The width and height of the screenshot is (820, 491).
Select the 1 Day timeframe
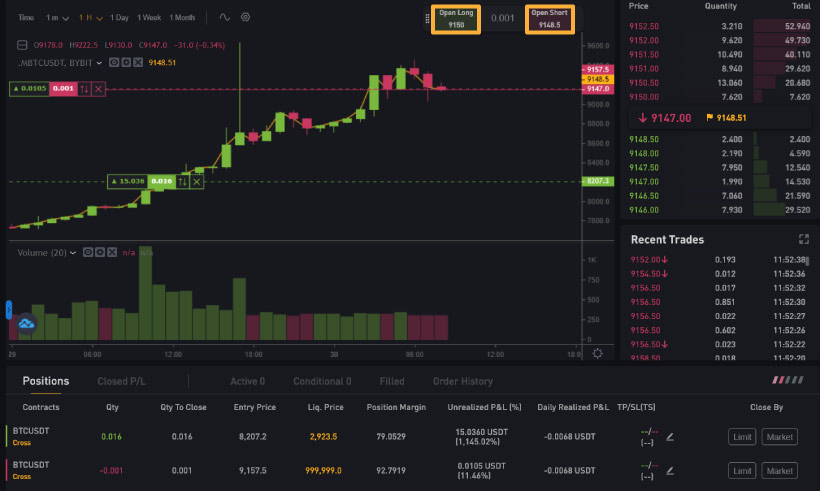tap(119, 18)
